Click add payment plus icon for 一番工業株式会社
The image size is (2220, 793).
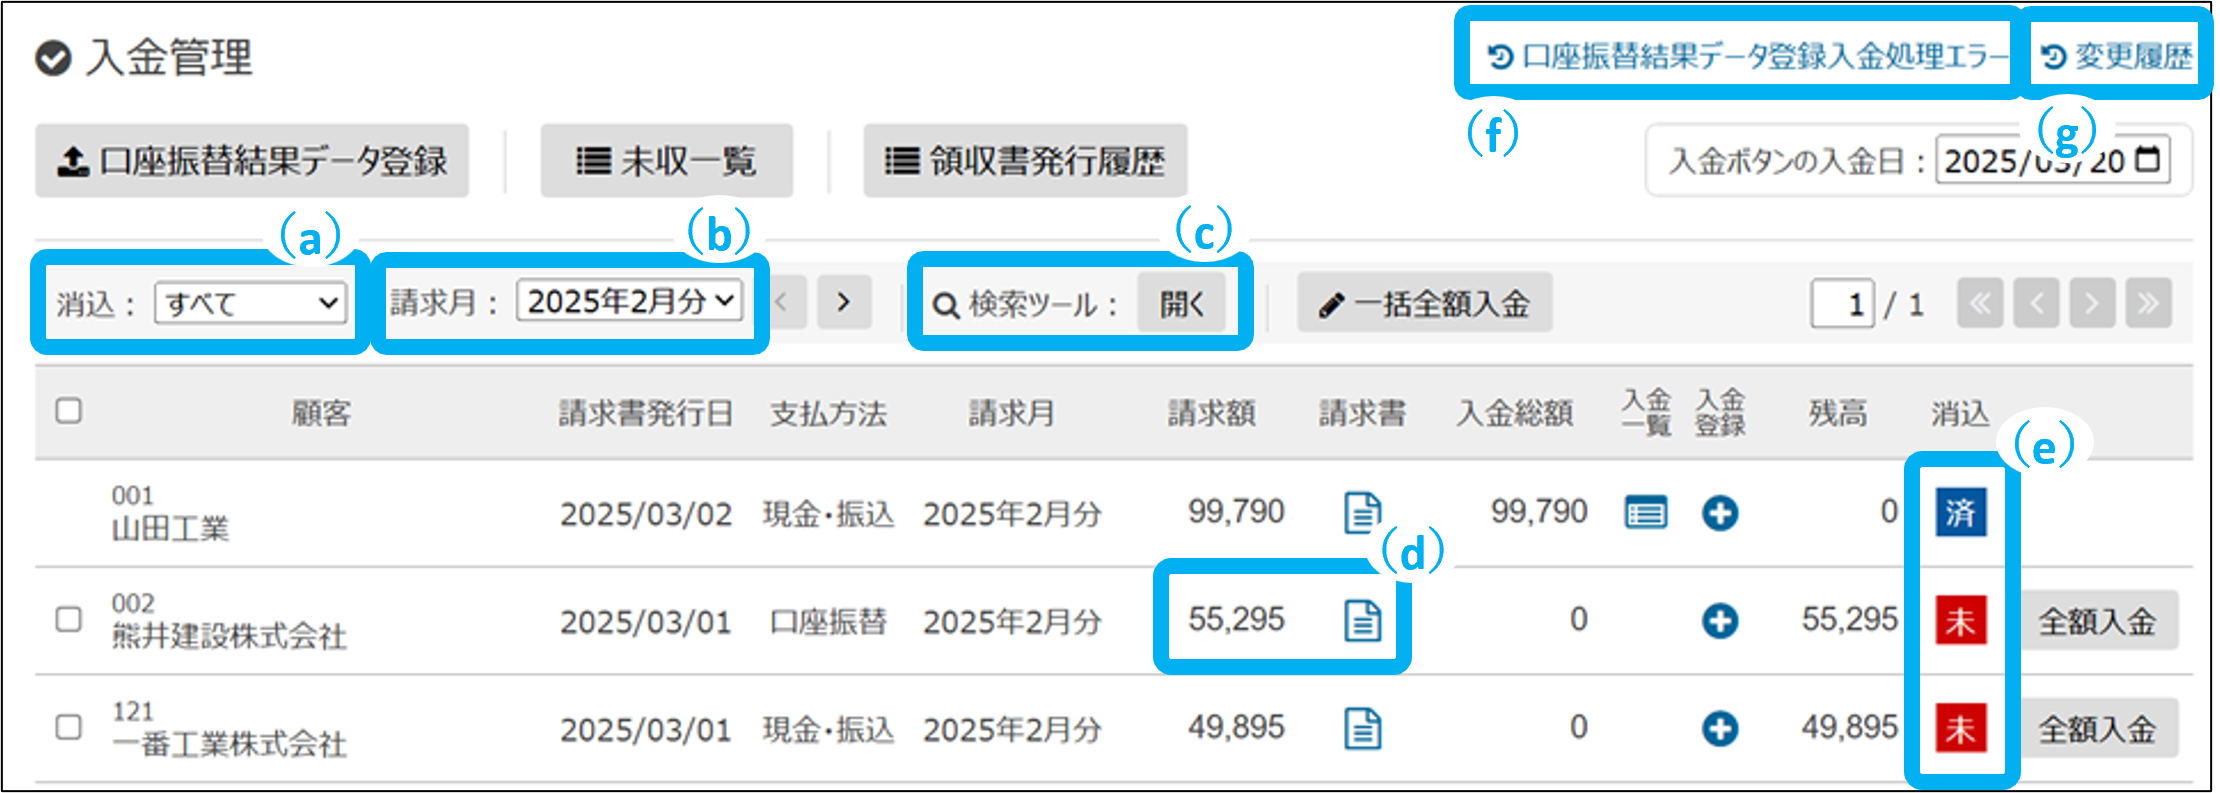point(1719,729)
